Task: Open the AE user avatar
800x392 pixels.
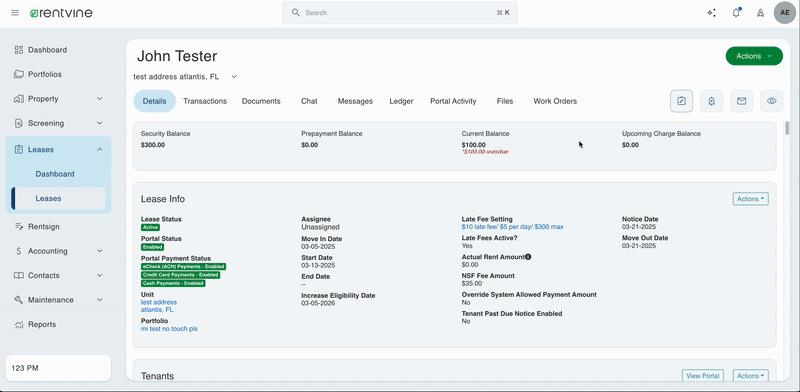Action: (x=785, y=13)
